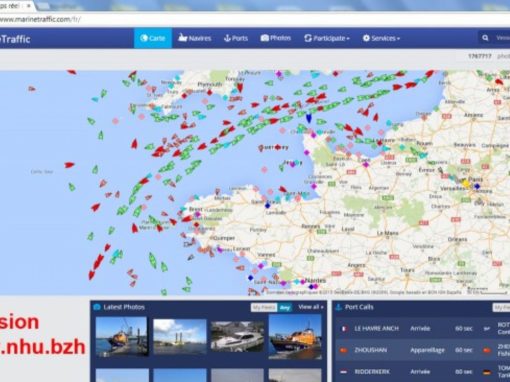The height and width of the screenshot is (382, 510).
Task: Open the white motor yacht thumbnail
Action: (x=237, y=337)
